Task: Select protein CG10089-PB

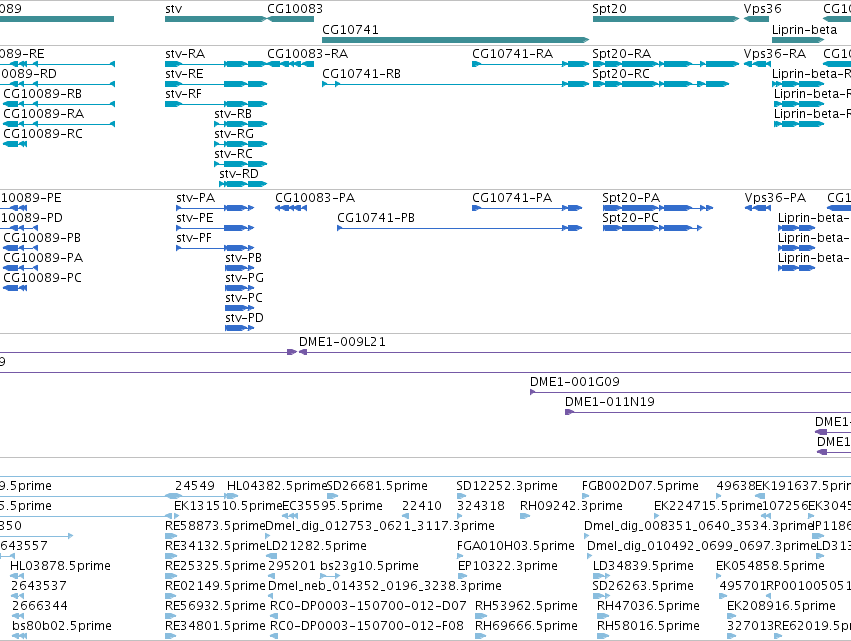Action: pos(20,248)
